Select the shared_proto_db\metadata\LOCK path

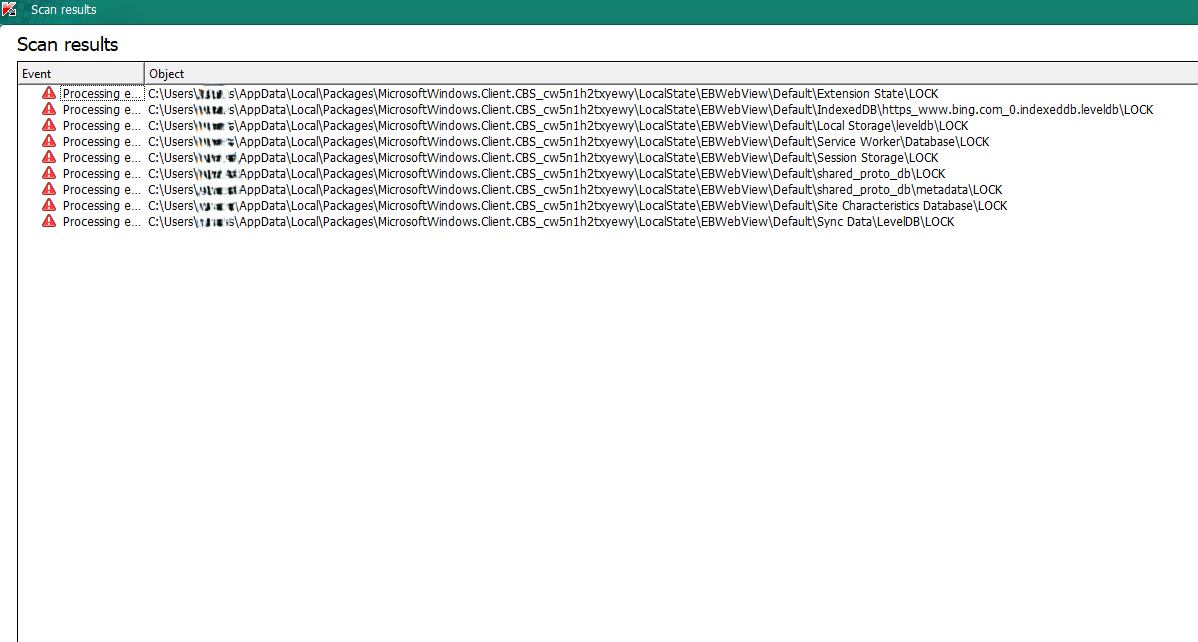[x=575, y=190]
